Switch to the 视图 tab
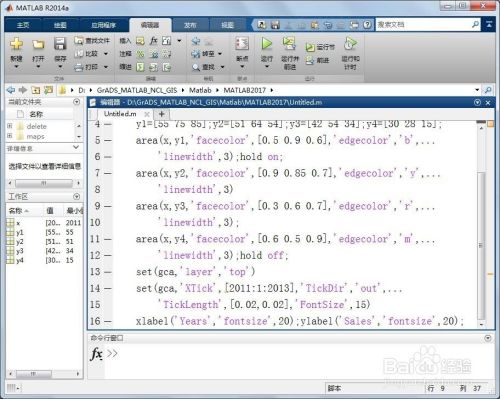Screen dimensions: 500x399 point(227,25)
